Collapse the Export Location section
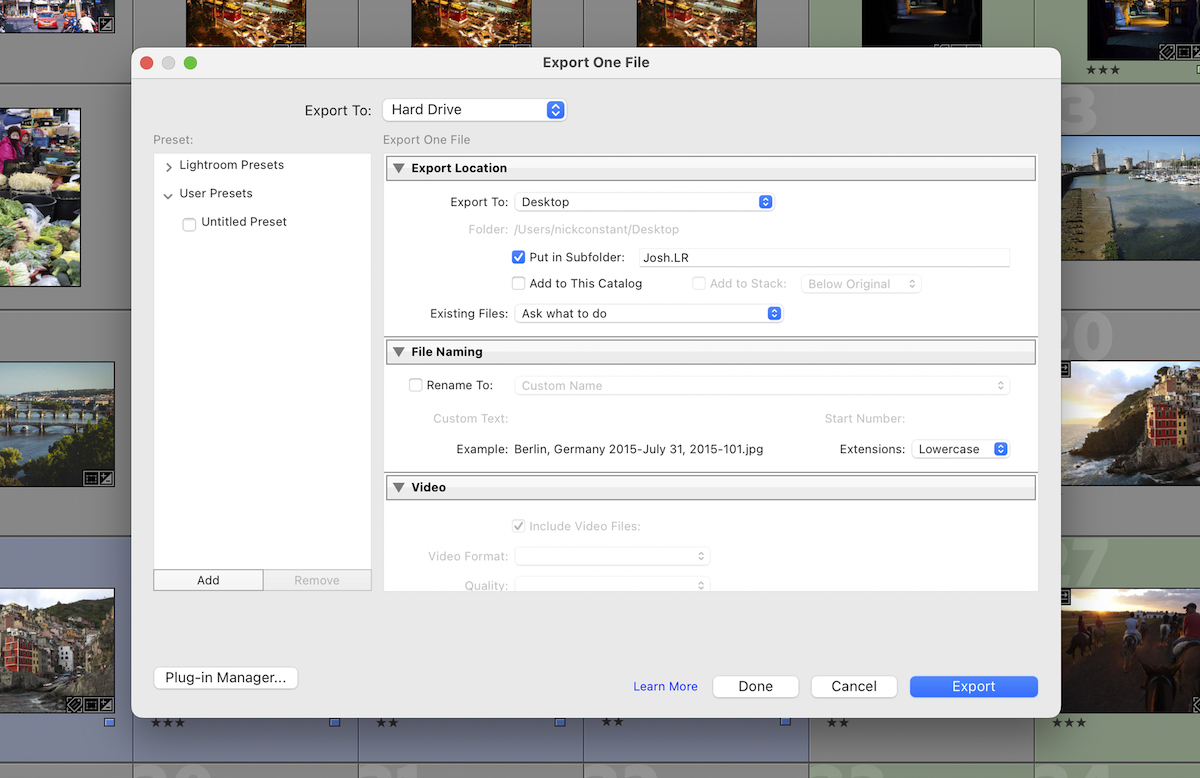Viewport: 1200px width, 778px height. point(397,168)
